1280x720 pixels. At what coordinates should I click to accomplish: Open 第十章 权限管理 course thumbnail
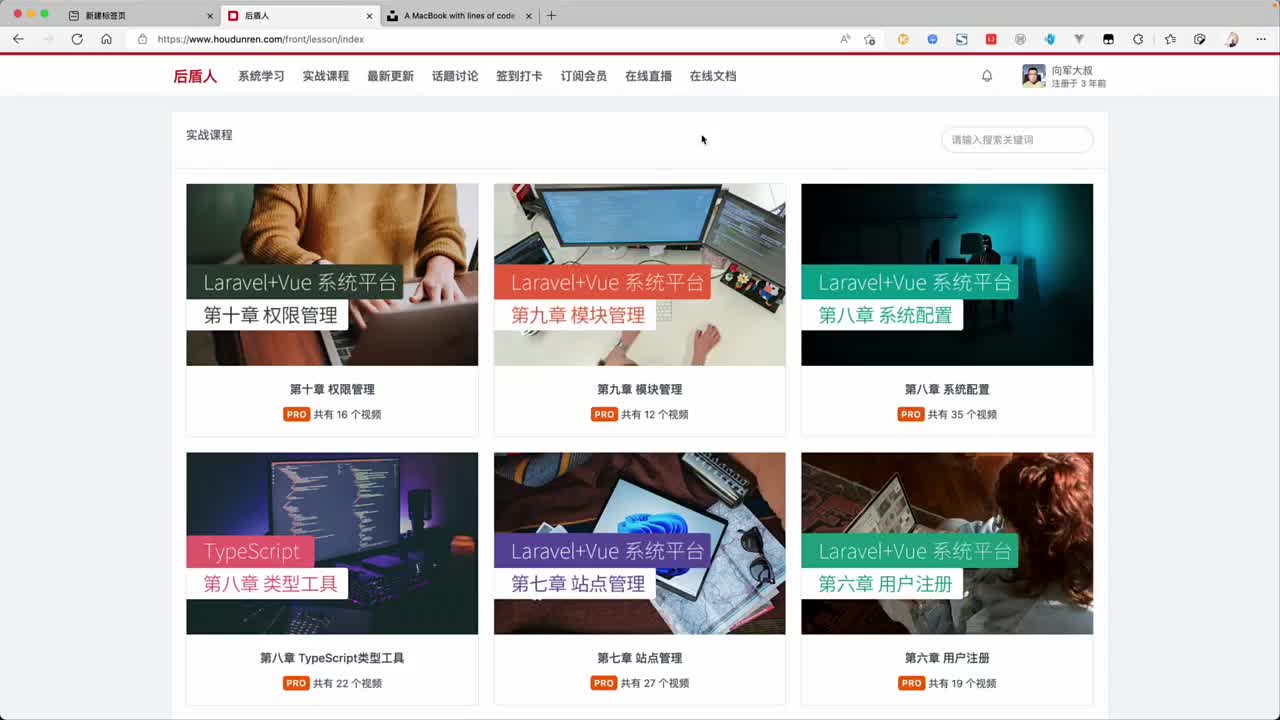coord(332,274)
